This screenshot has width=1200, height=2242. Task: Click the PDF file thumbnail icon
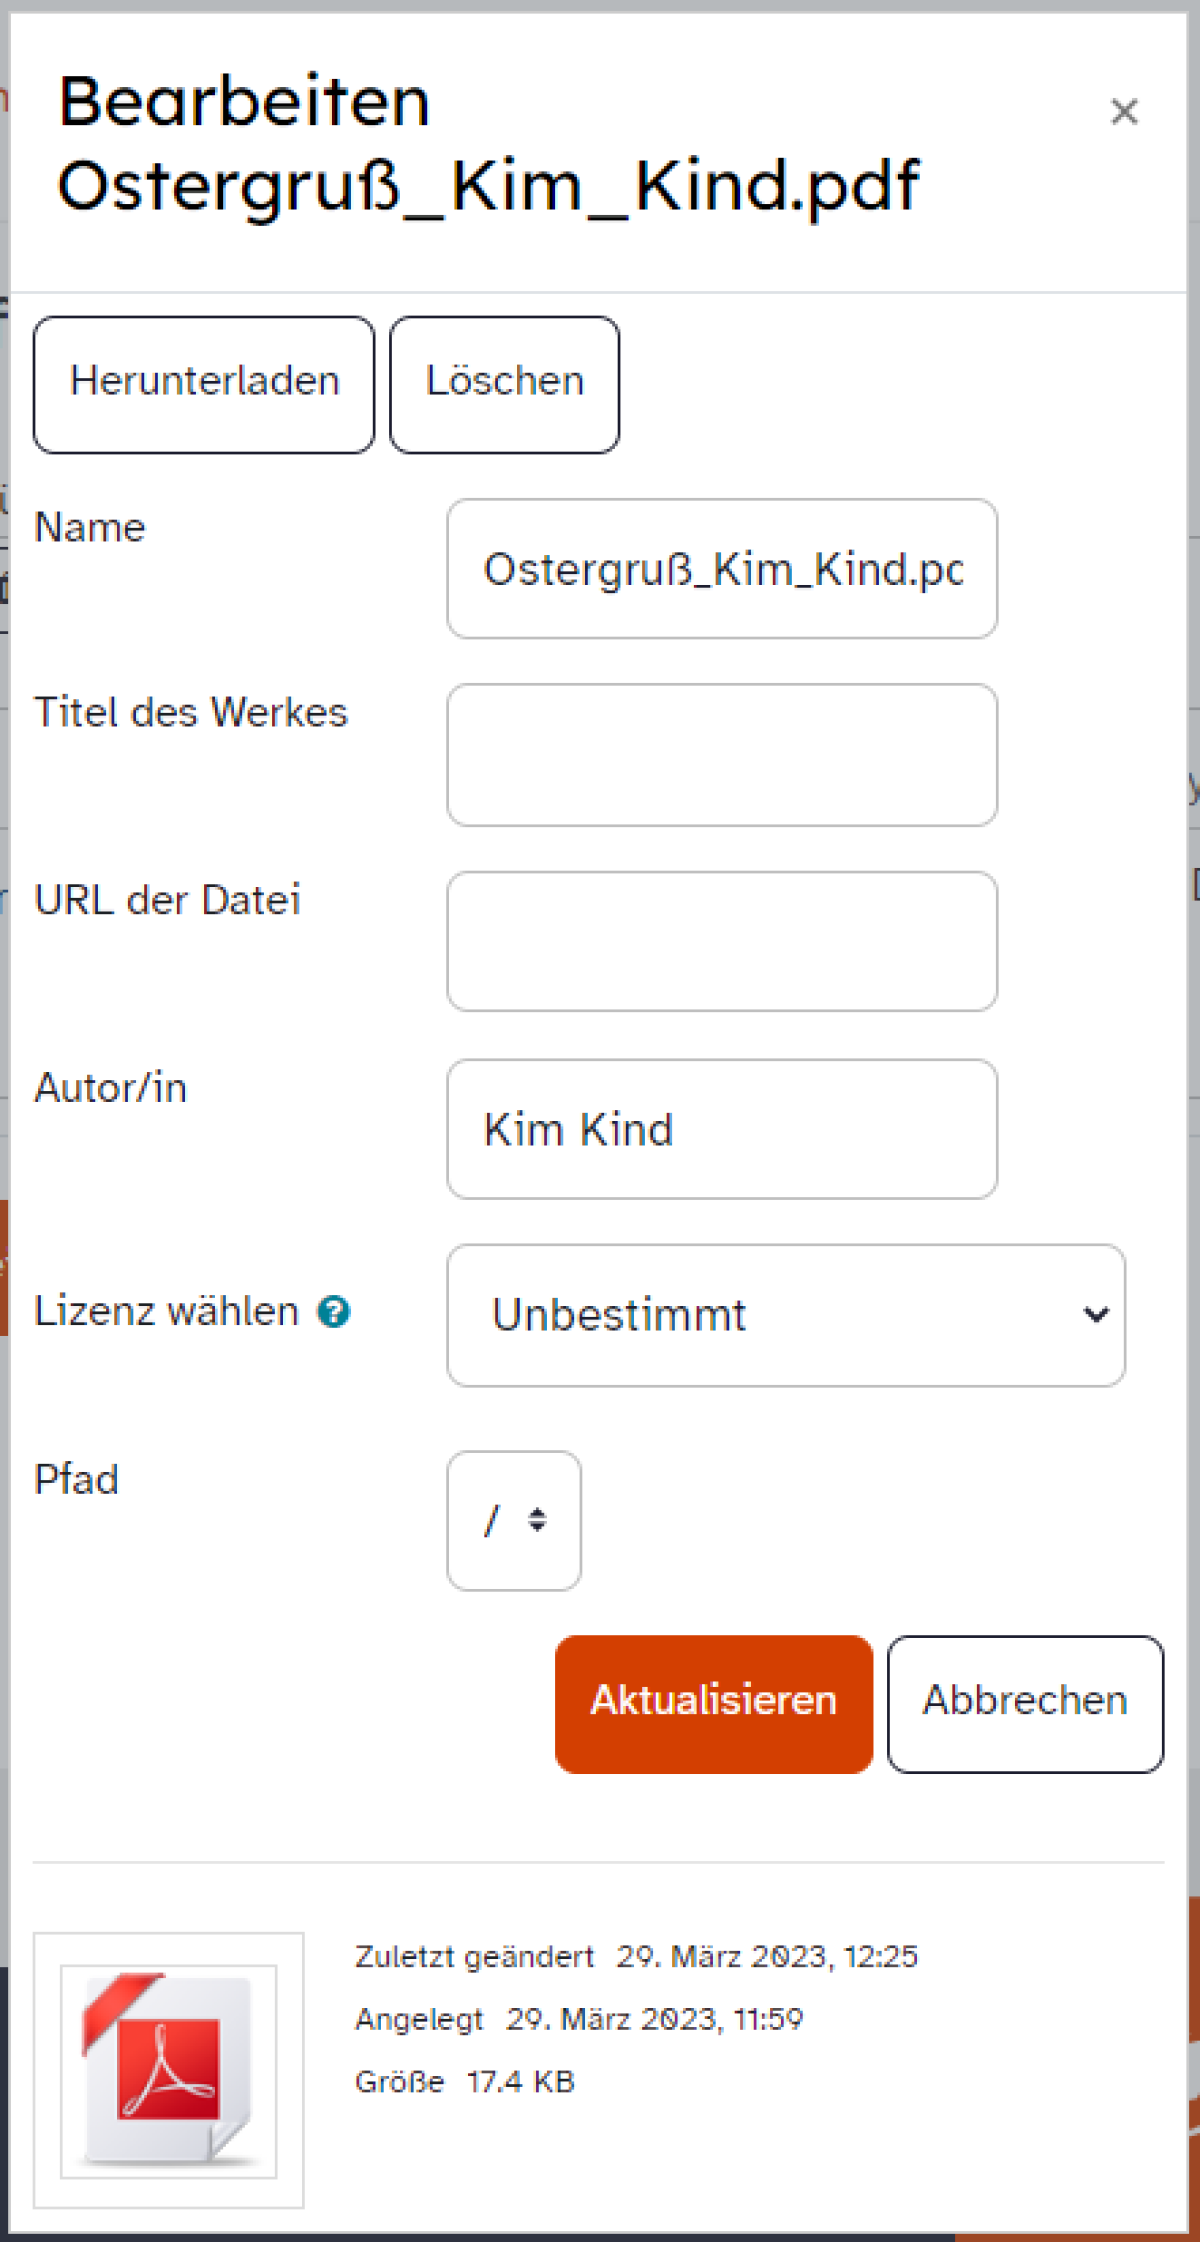pyautogui.click(x=168, y=2068)
